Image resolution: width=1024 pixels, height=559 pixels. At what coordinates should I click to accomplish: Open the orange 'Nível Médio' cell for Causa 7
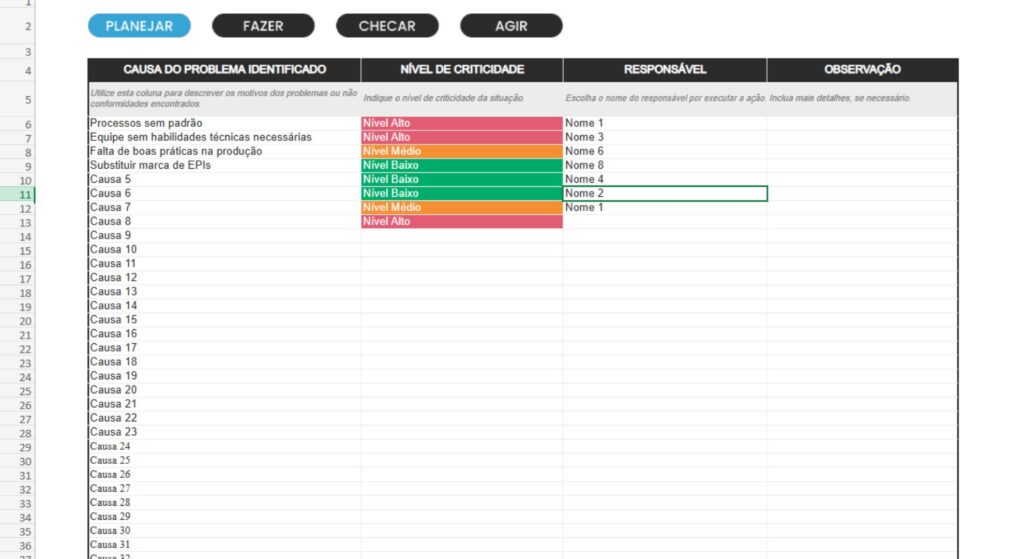coord(461,207)
